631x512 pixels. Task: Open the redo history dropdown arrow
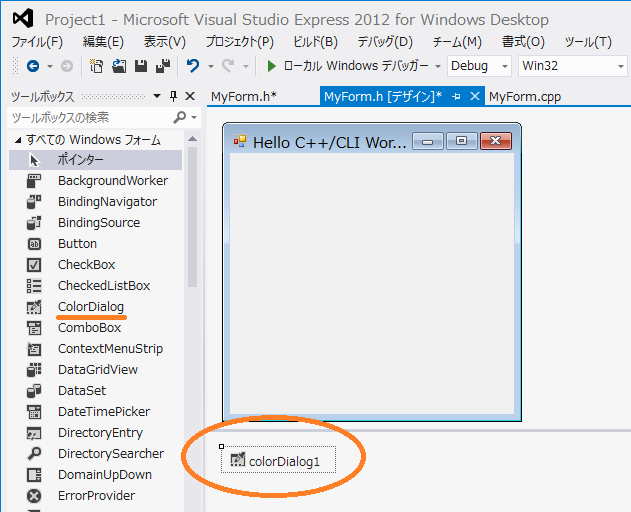(245, 66)
